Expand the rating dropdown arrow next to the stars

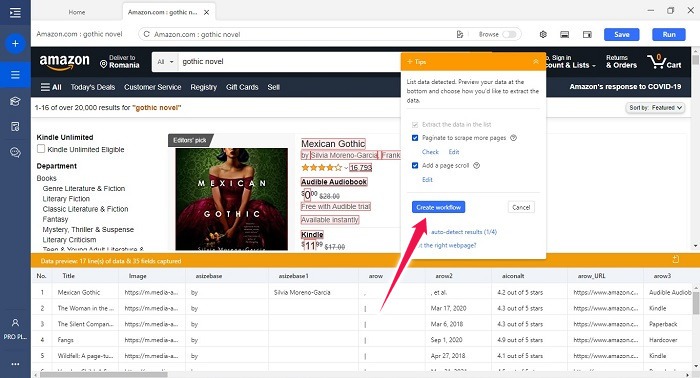coord(346,168)
